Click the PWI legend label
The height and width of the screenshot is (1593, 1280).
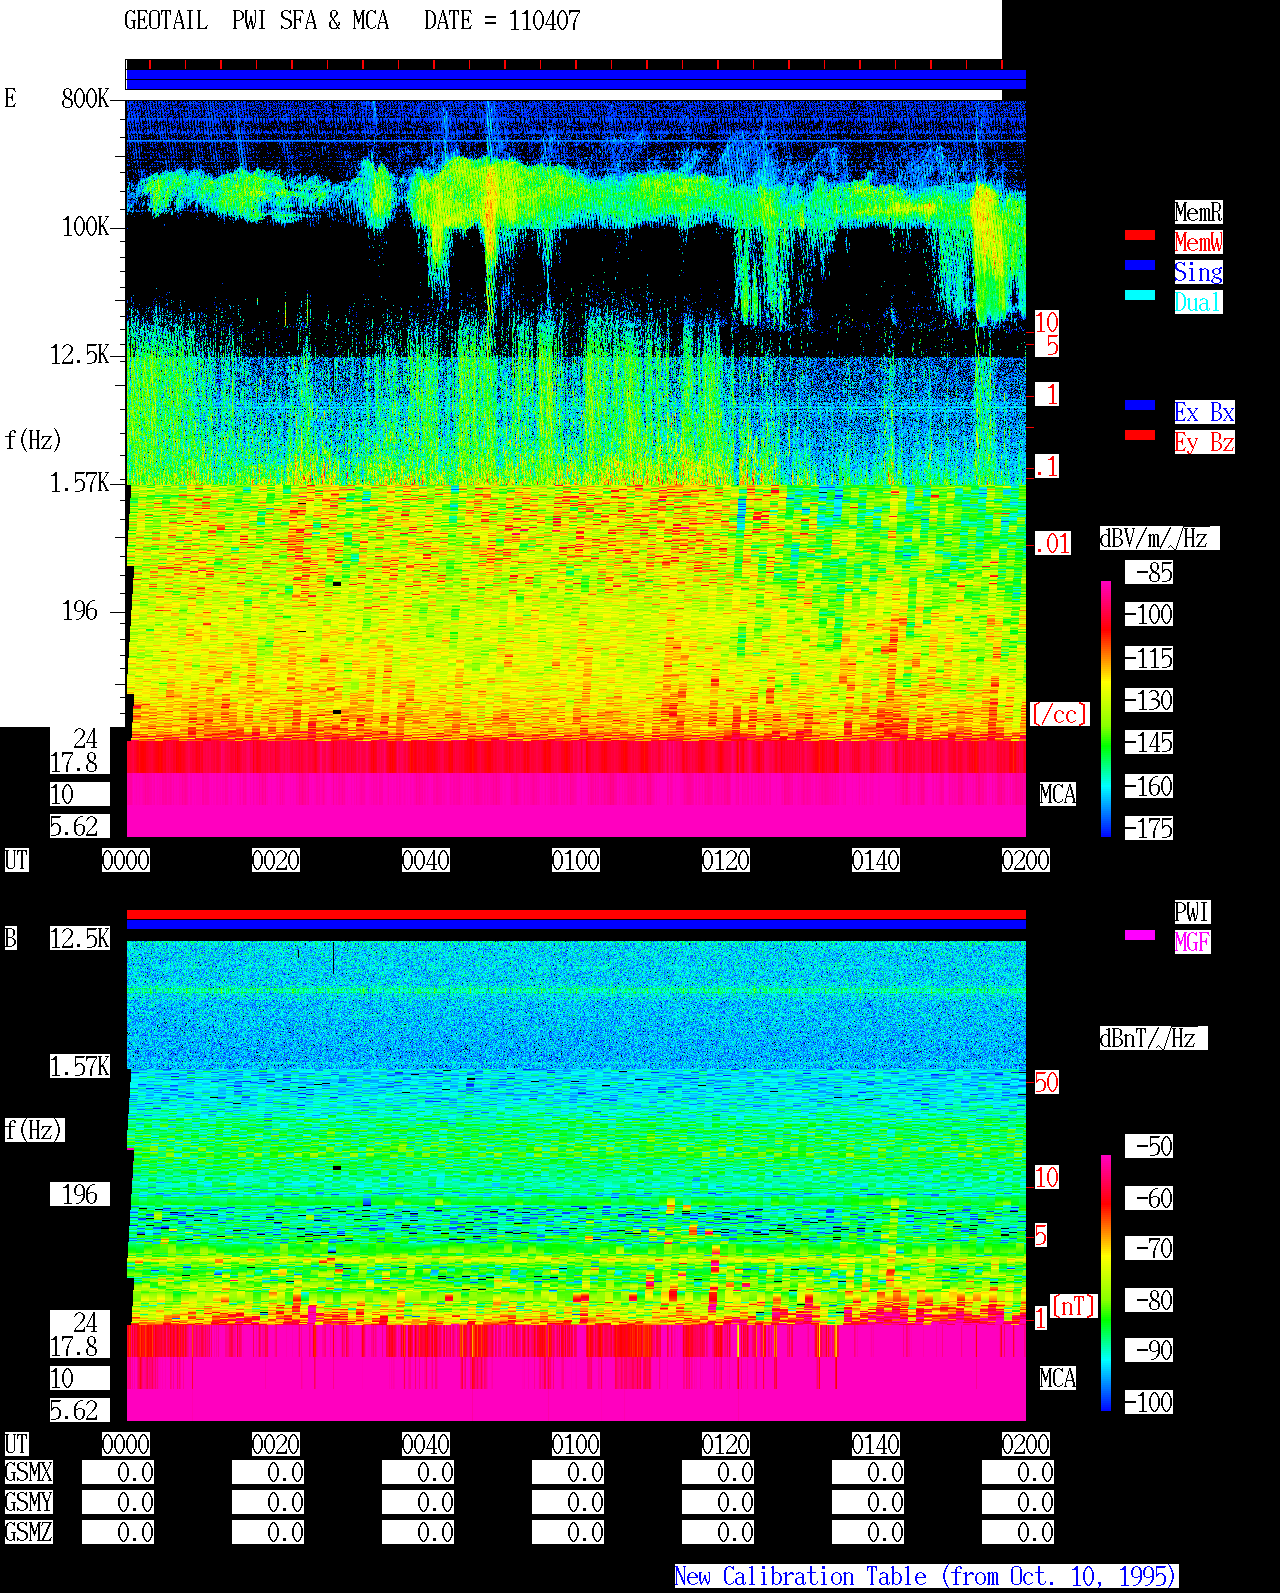click(x=1192, y=912)
